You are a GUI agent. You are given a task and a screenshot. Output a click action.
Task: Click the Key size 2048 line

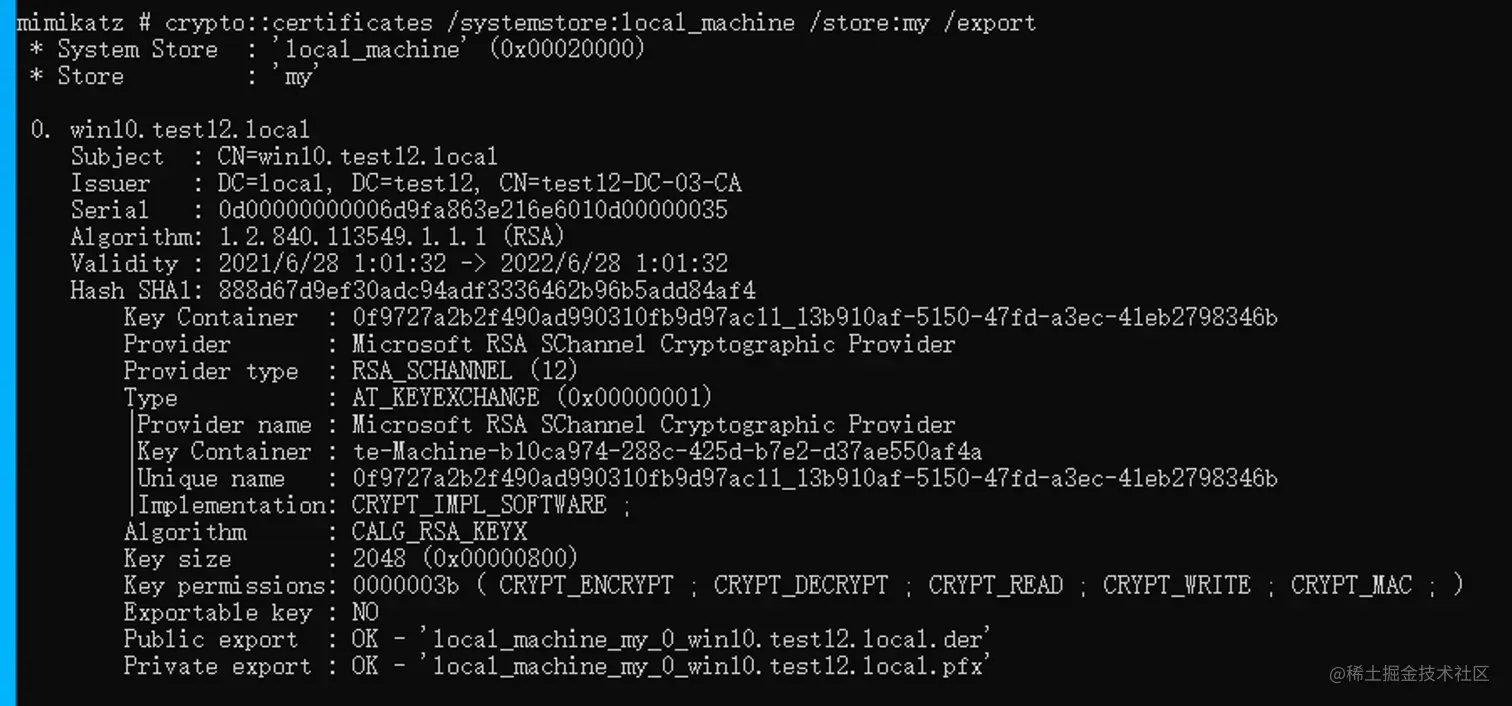point(351,559)
